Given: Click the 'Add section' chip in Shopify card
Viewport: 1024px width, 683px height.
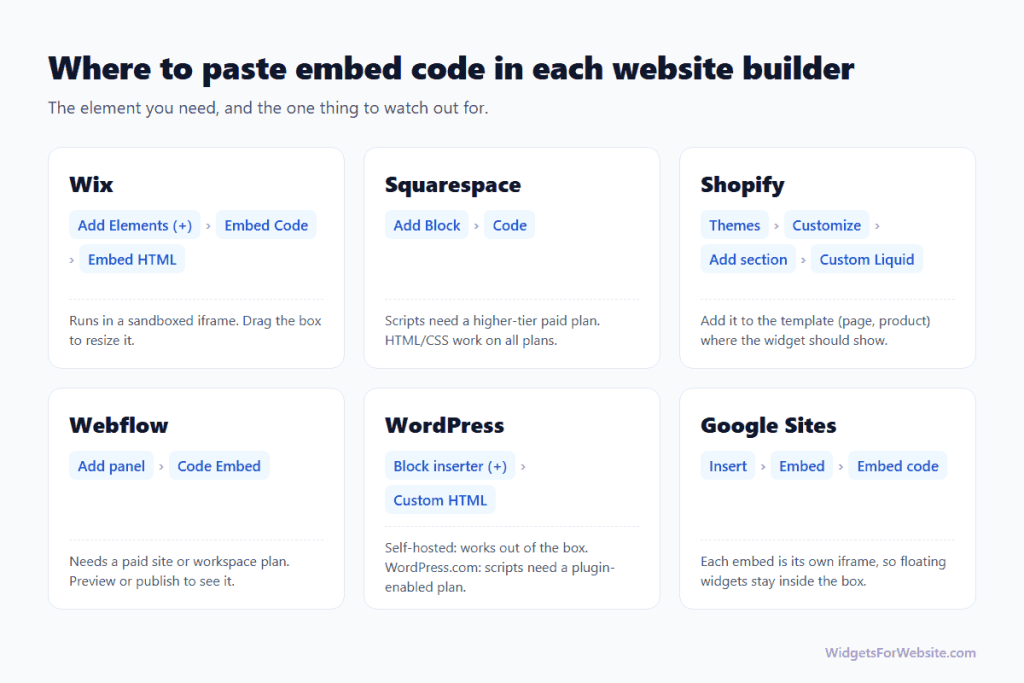Looking at the screenshot, I should (x=748, y=259).
